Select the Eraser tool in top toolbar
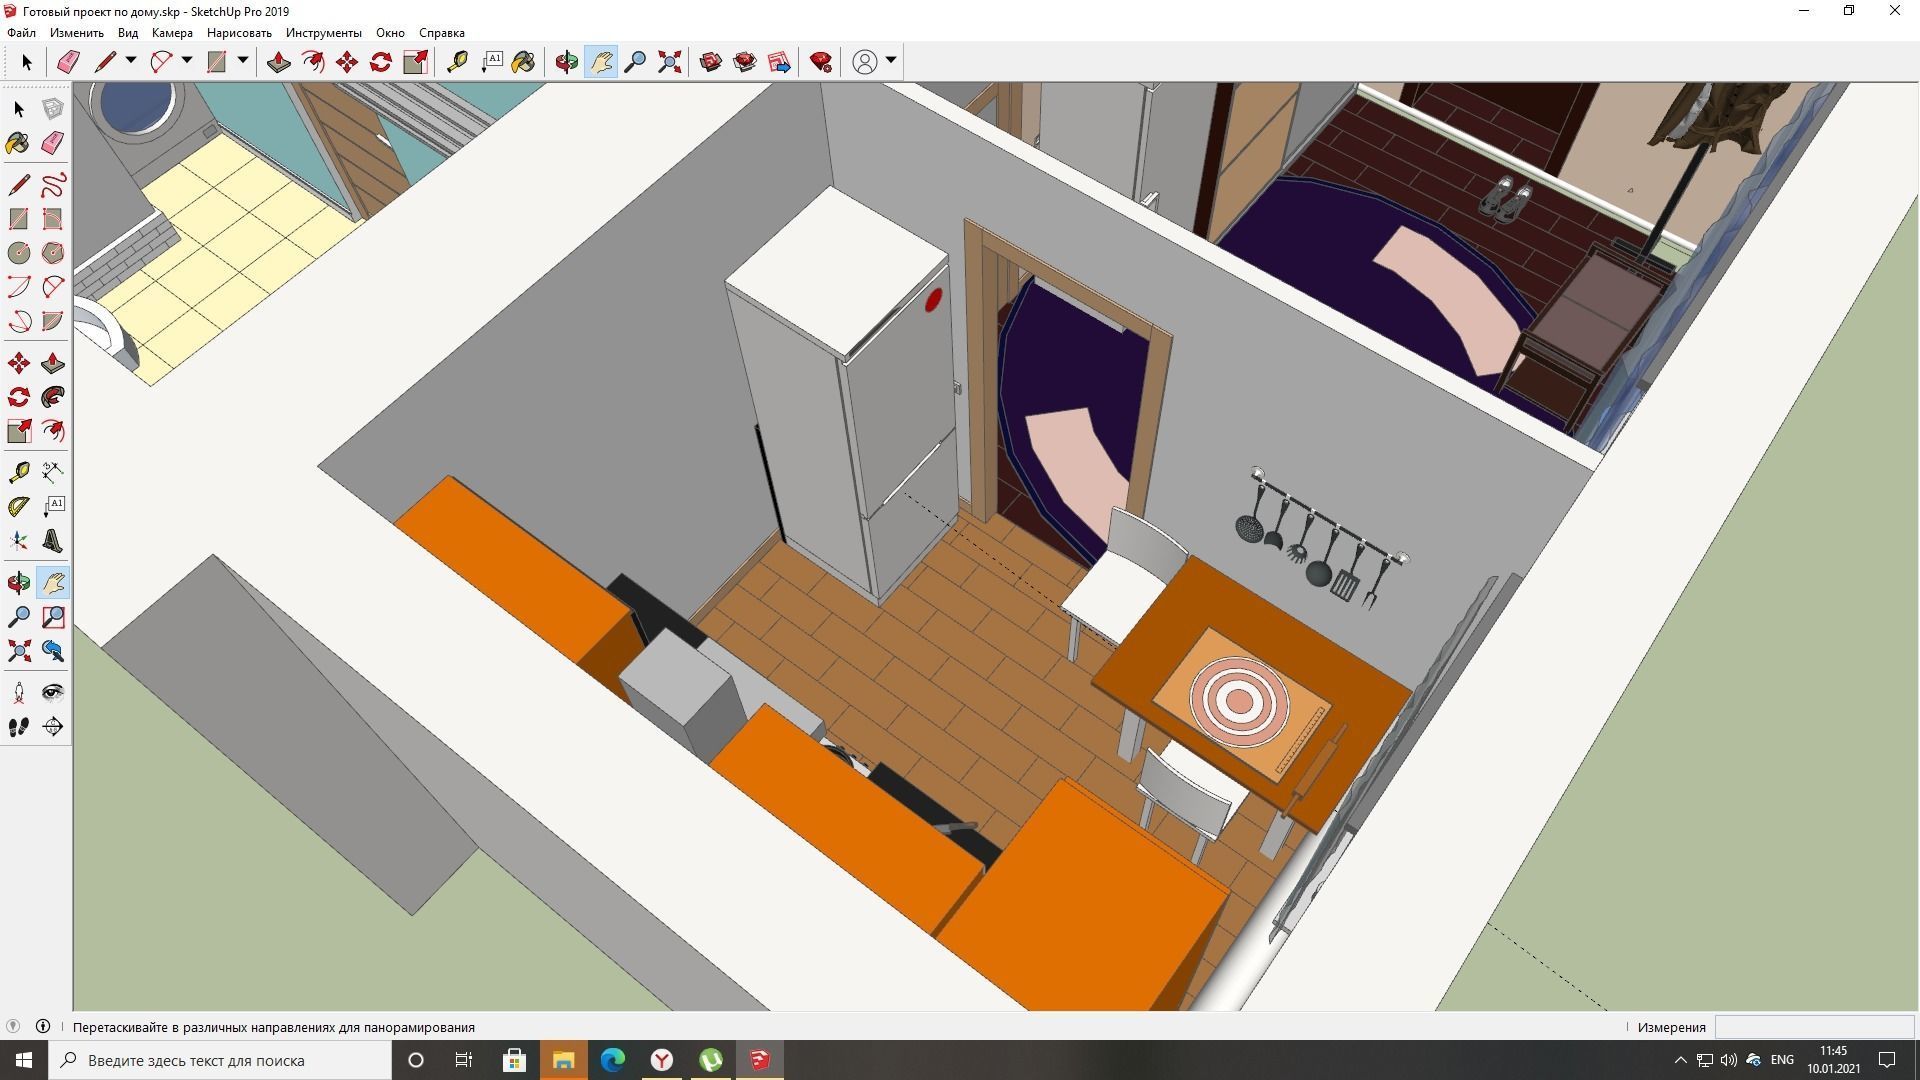This screenshot has height=1080, width=1920. (68, 62)
